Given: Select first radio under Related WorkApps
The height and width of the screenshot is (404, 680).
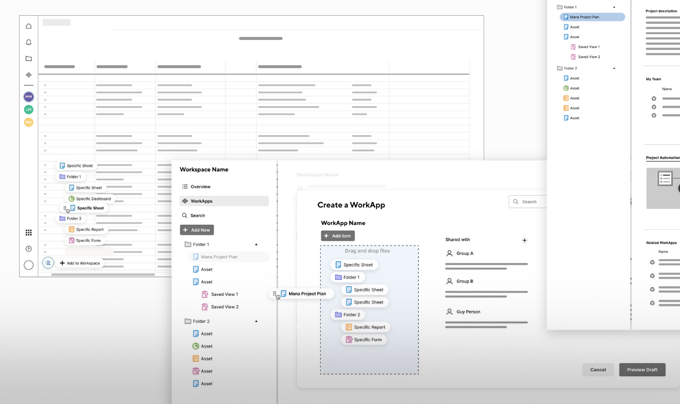Looking at the screenshot, I should [x=652, y=262].
